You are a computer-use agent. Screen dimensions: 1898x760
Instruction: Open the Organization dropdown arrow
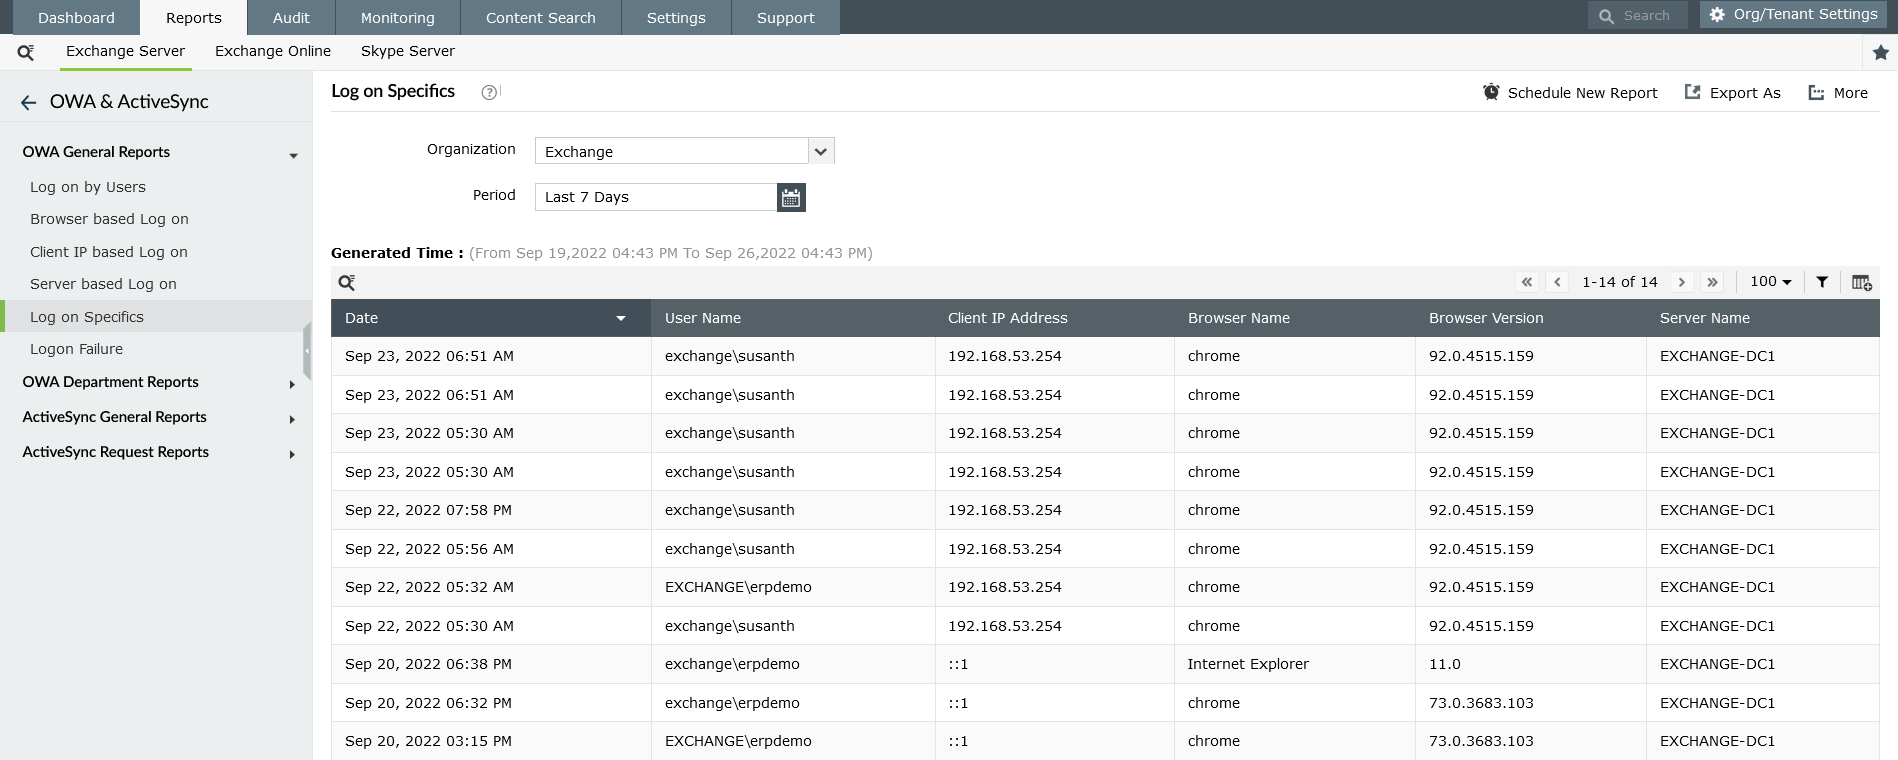tap(821, 151)
